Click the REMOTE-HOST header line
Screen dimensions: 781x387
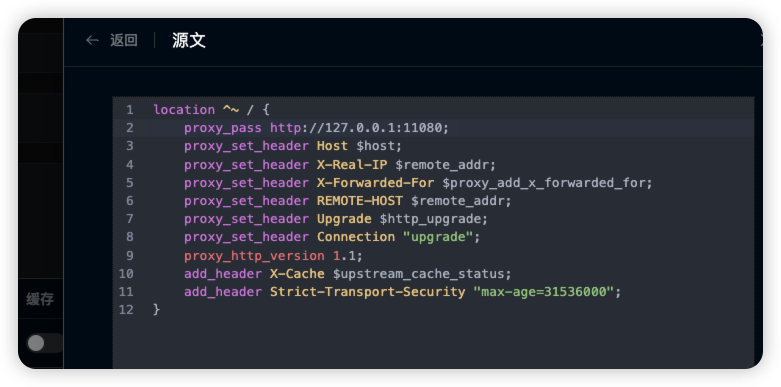coord(348,201)
